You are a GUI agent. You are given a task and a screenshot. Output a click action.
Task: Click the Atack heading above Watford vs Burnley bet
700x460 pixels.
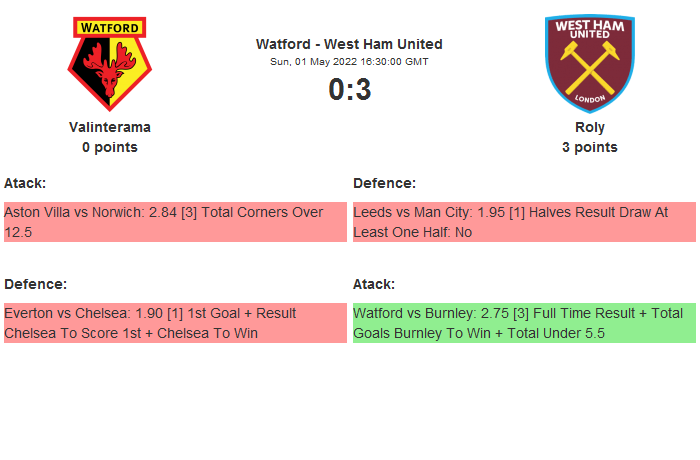pyautogui.click(x=374, y=284)
